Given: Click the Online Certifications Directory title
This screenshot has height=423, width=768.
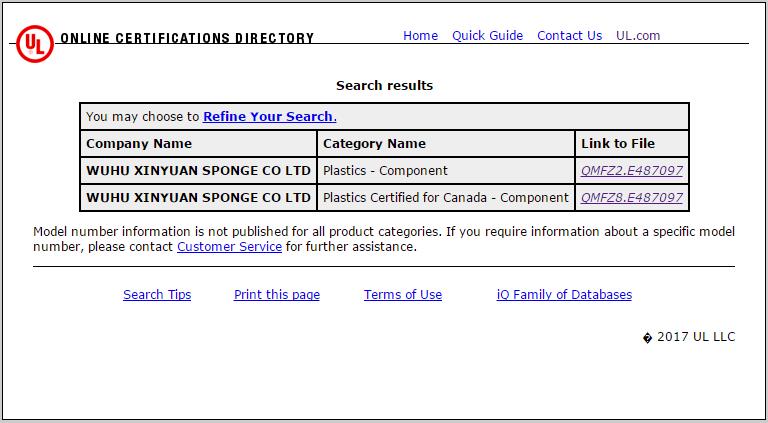Looking at the screenshot, I should [187, 39].
